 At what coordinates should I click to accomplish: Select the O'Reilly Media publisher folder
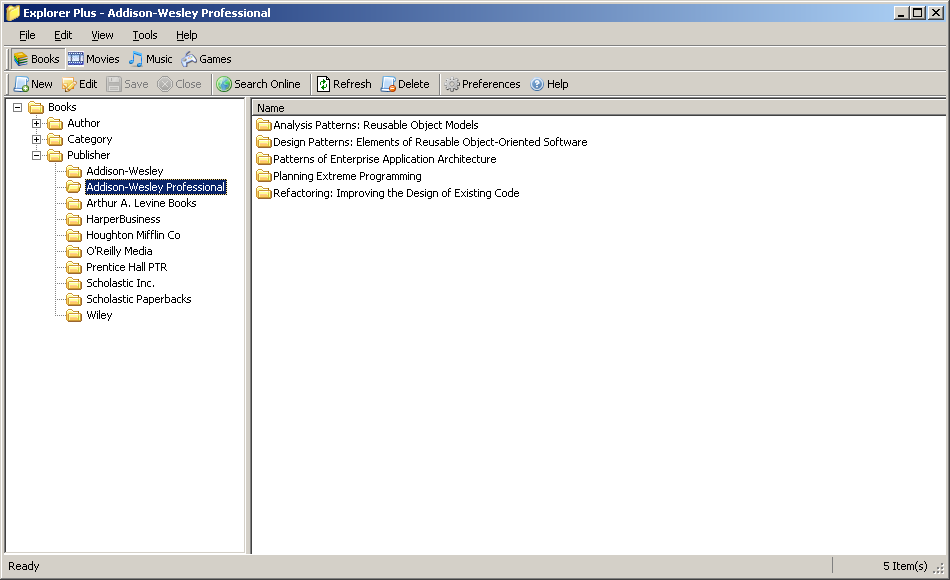tap(119, 251)
